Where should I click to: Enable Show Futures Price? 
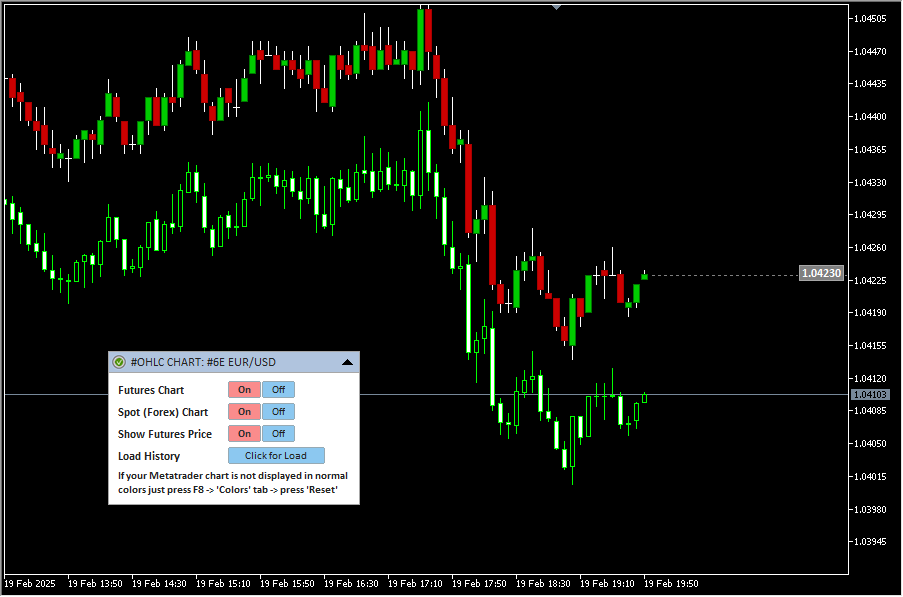click(244, 434)
